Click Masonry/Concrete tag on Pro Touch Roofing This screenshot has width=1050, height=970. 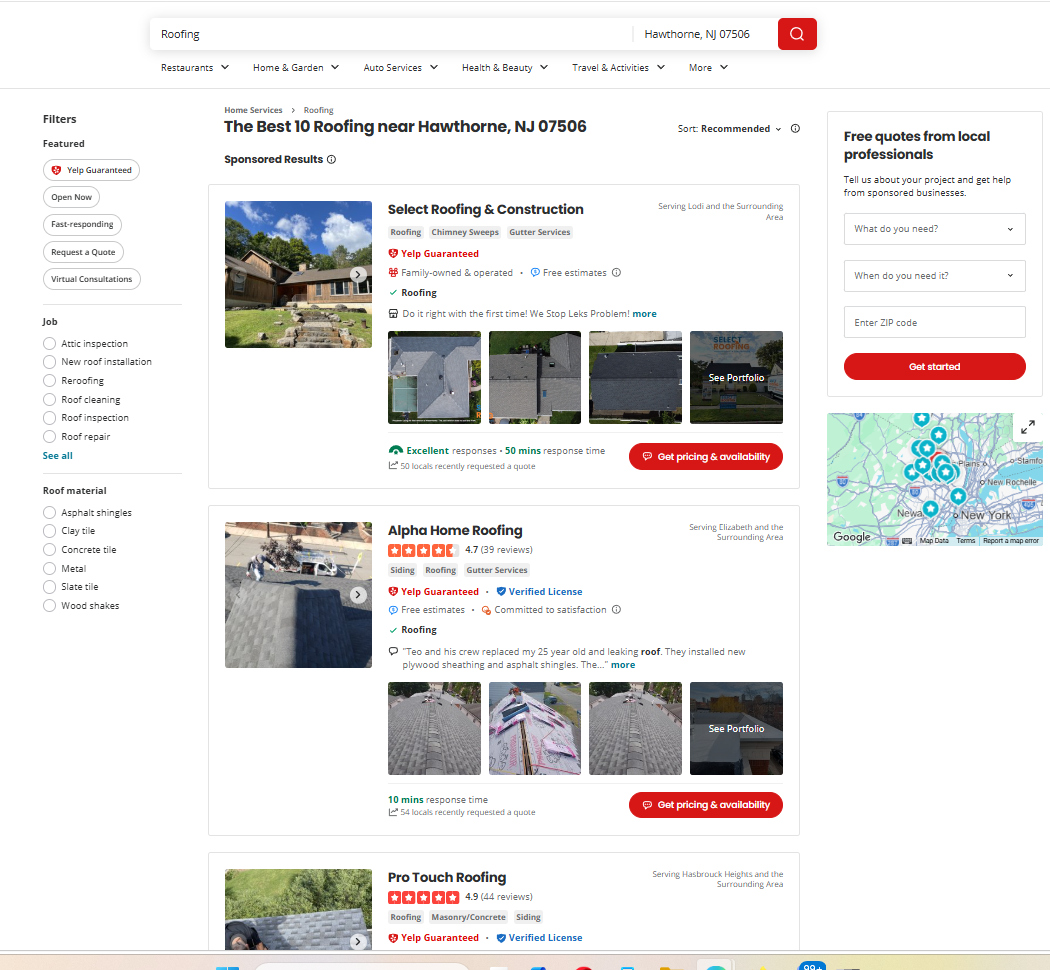coord(468,917)
